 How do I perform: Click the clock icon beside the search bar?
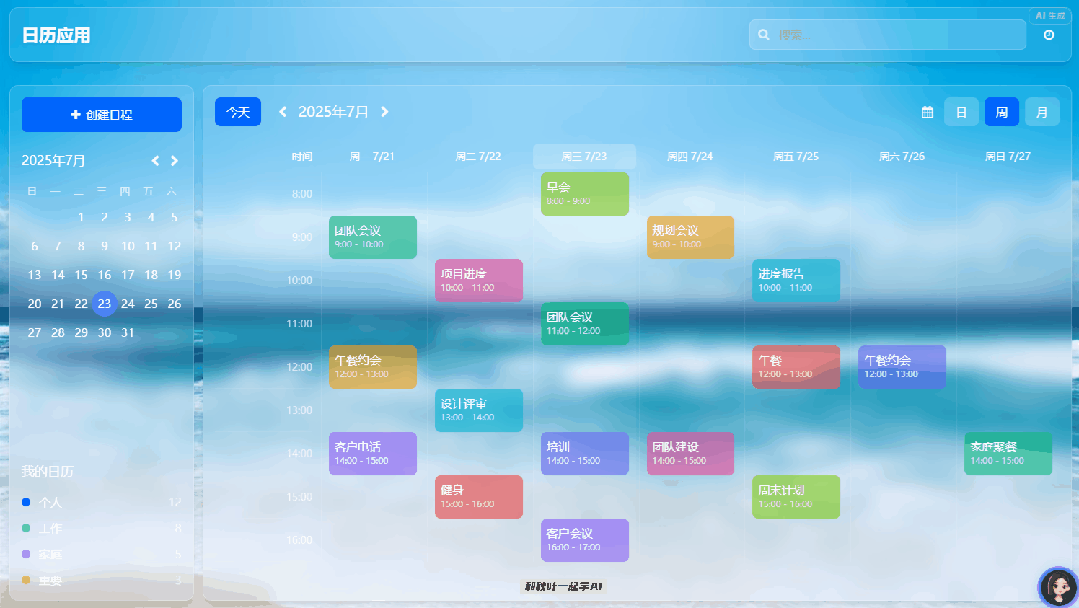click(x=1049, y=35)
